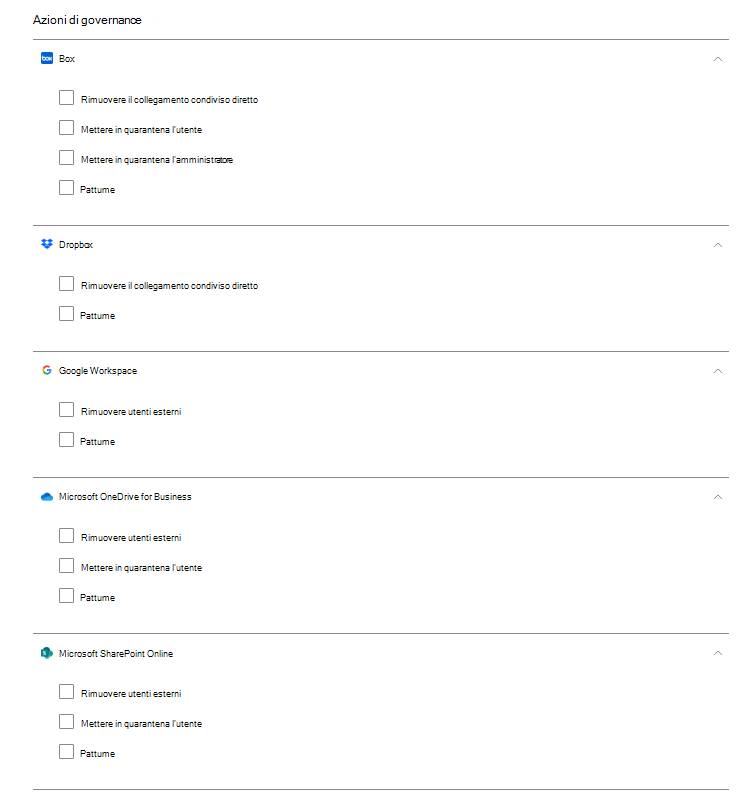Tick OneDrive 'Mettere in quarantena l'utente'
The height and width of the screenshot is (801, 754).
point(67,566)
